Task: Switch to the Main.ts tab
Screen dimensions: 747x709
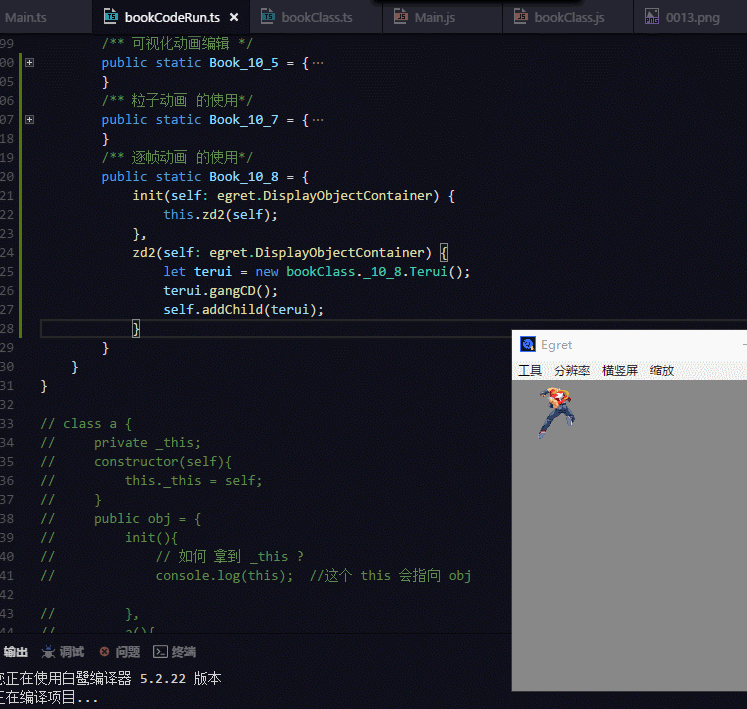Action: click(26, 18)
